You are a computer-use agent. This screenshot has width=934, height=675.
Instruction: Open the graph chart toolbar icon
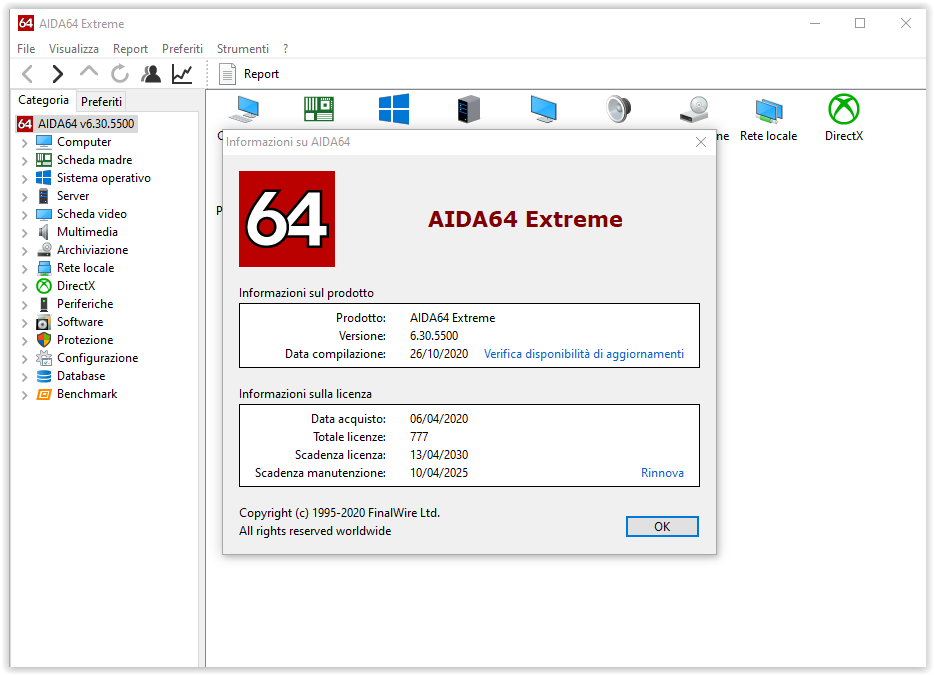tap(182, 74)
